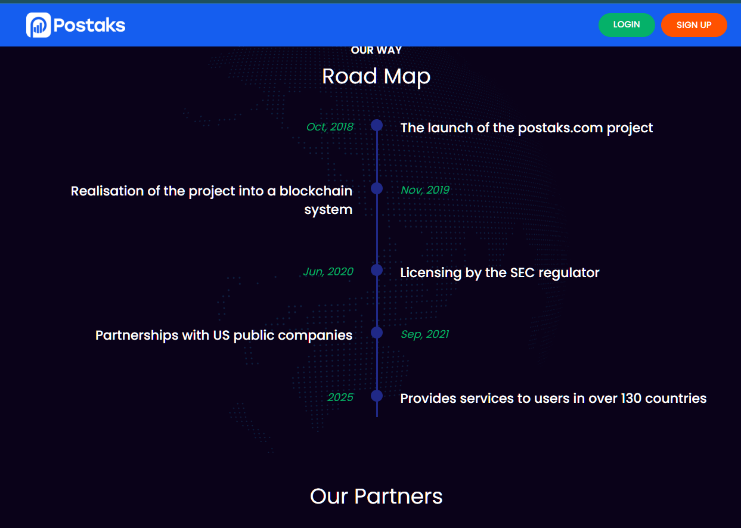Viewport: 741px width, 528px height.
Task: Select the Sep, 2021 timeline dot
Action: 377,333
